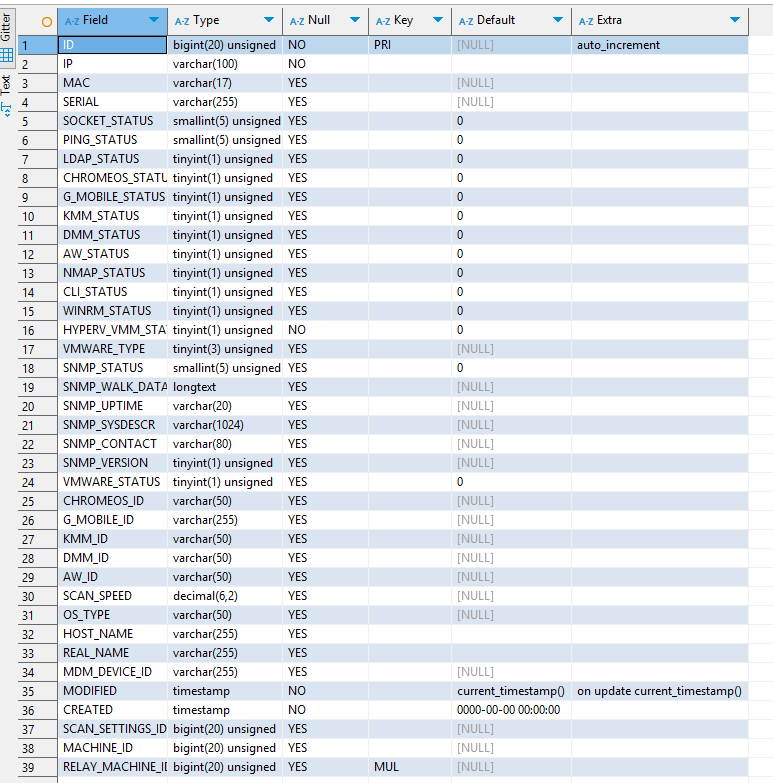773x783 pixels.
Task: Click the A-Z type icon on Default column
Action: pyautogui.click(x=467, y=21)
